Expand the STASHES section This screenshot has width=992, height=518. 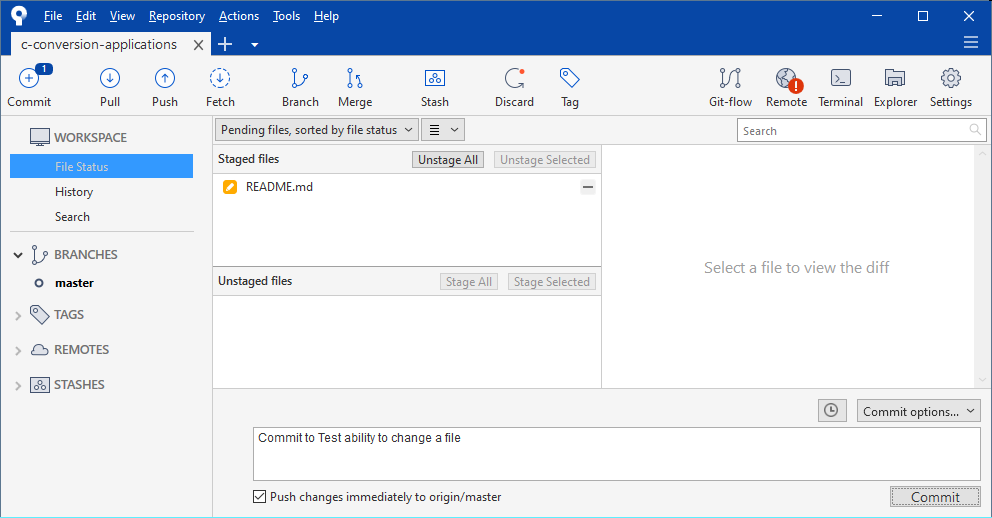pyautogui.click(x=18, y=385)
